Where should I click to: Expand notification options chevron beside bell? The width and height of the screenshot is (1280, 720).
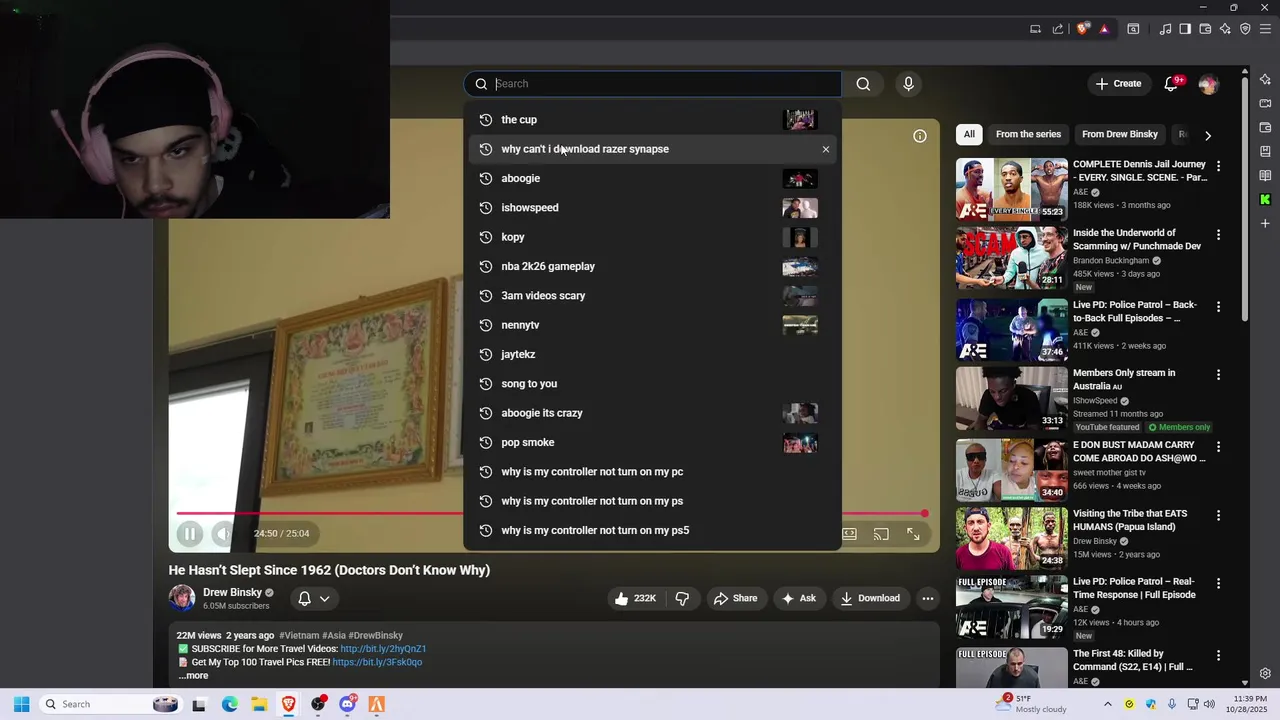325,599
